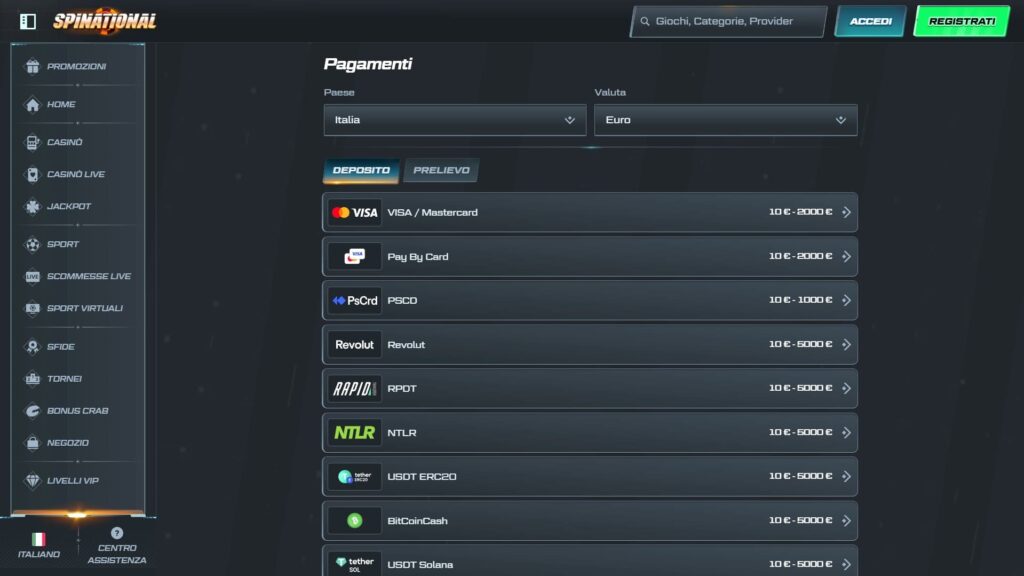The height and width of the screenshot is (576, 1024).
Task: Open the Valuta currency dropdown
Action: (726, 120)
